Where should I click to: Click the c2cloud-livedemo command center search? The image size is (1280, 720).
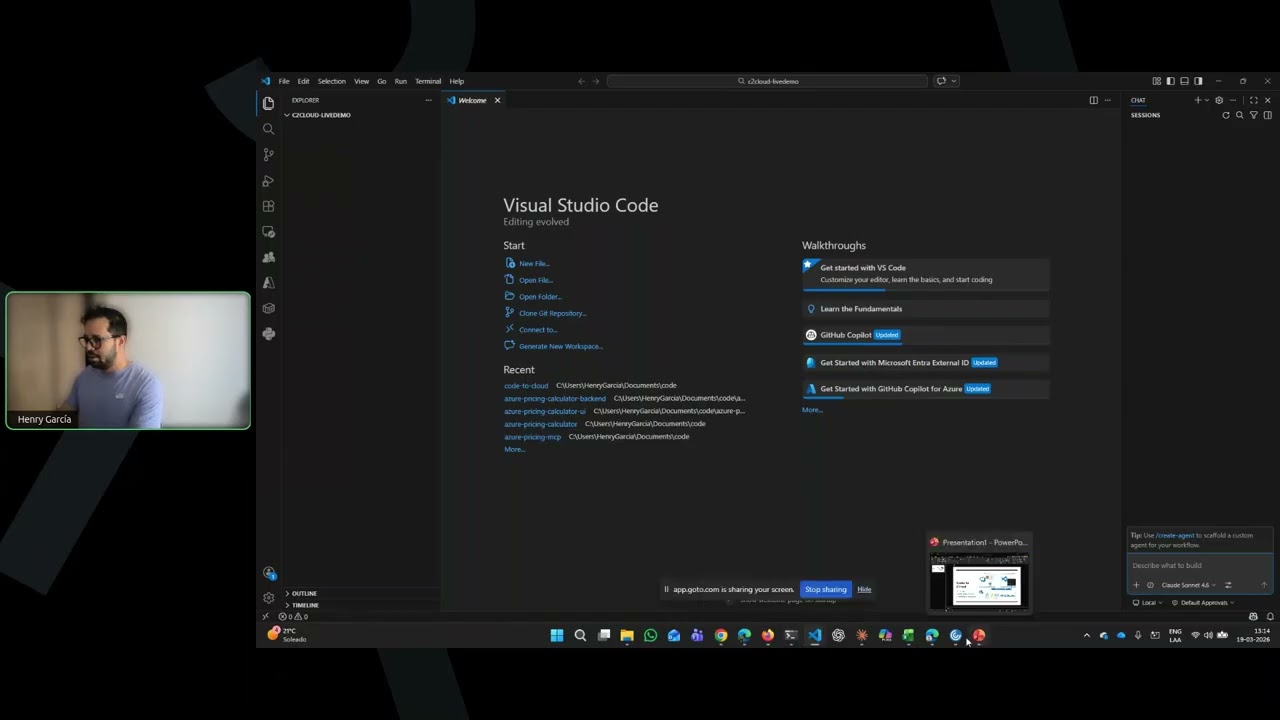768,81
